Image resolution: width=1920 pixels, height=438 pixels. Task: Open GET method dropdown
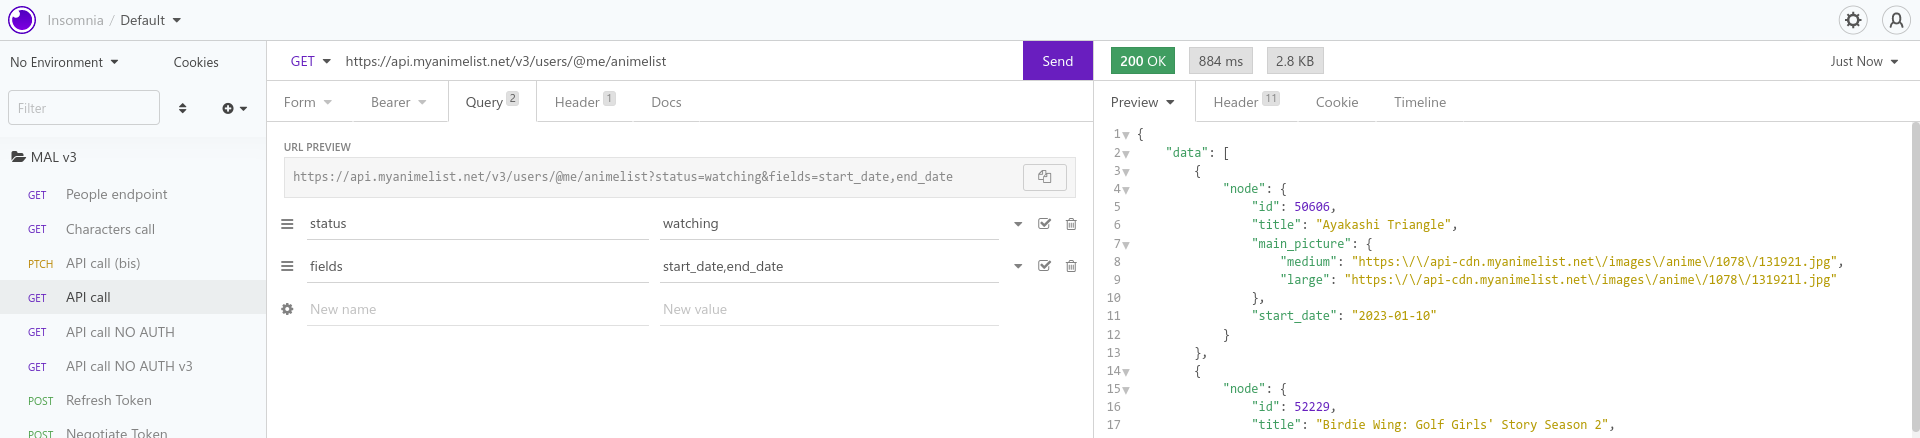pos(310,61)
